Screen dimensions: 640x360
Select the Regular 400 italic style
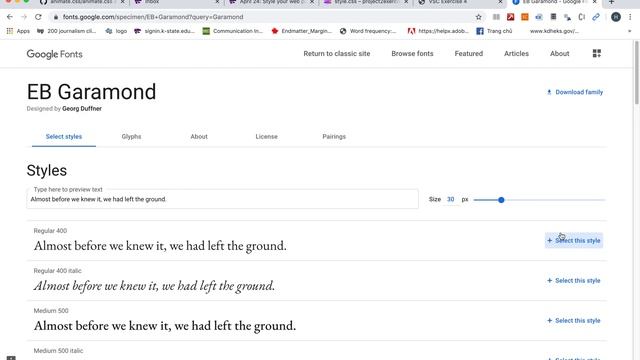[x=574, y=280]
